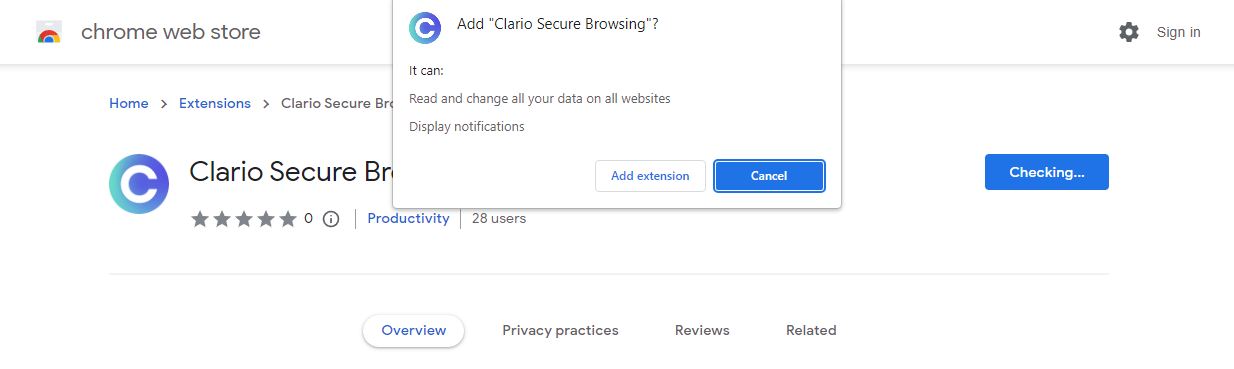This screenshot has height=369, width=1234.
Task: Click the Clario icon in the dialog
Action: pyautogui.click(x=426, y=28)
